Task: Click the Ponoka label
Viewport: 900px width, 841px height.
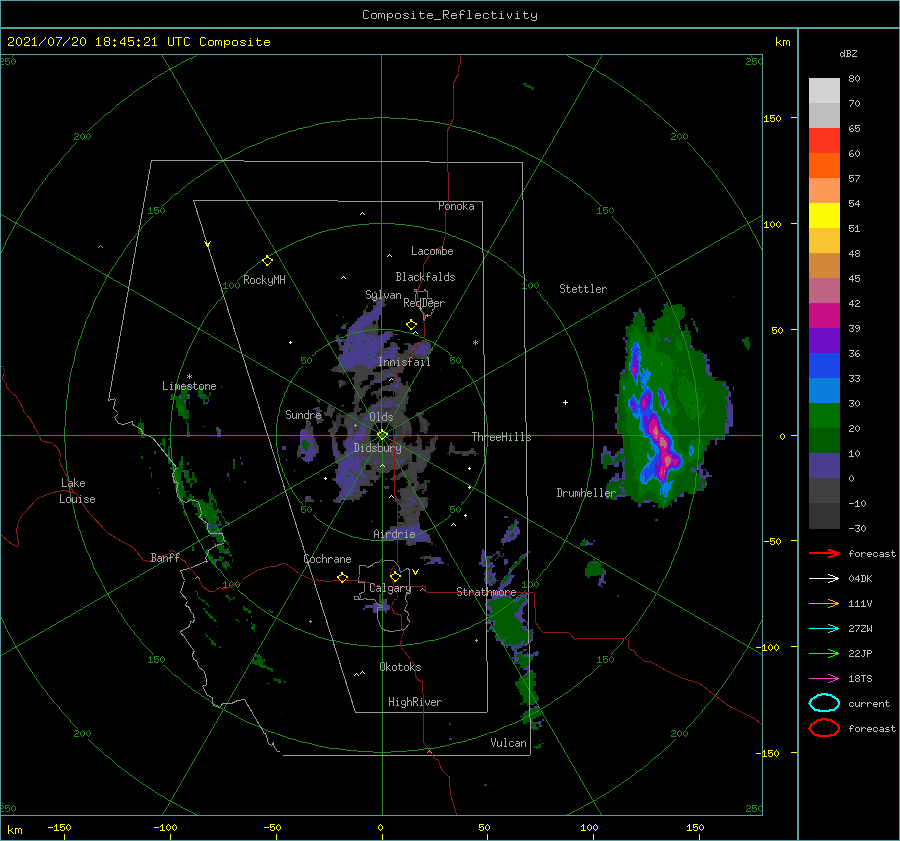Action: [x=456, y=206]
